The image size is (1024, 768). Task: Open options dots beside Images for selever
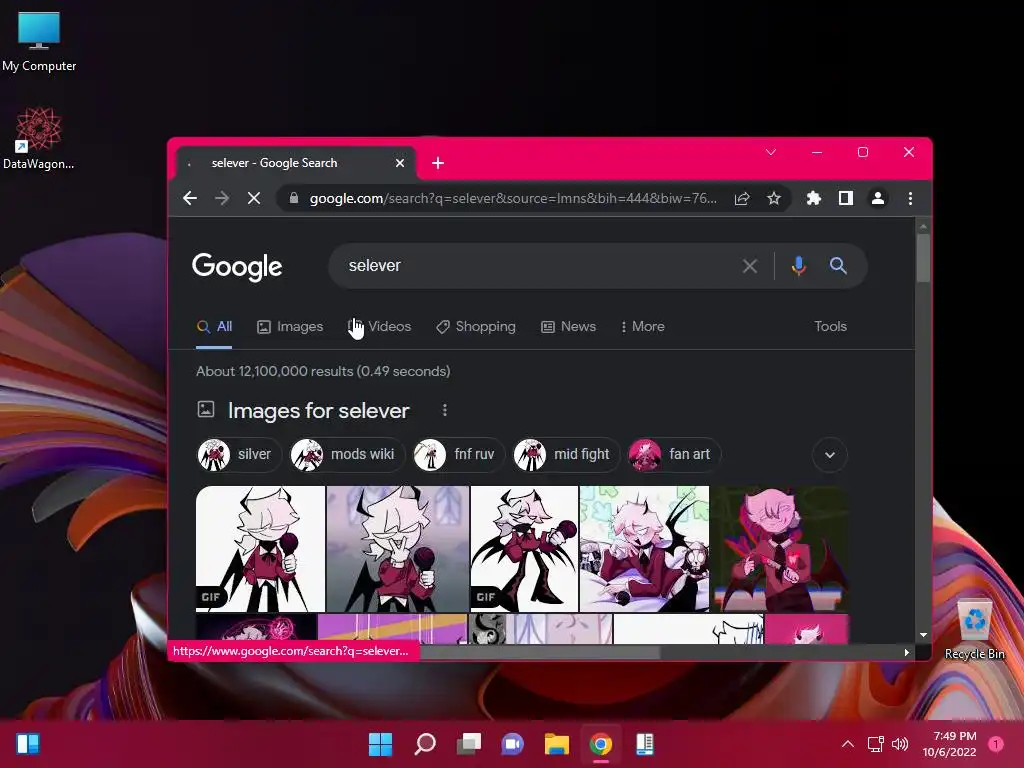tap(445, 410)
